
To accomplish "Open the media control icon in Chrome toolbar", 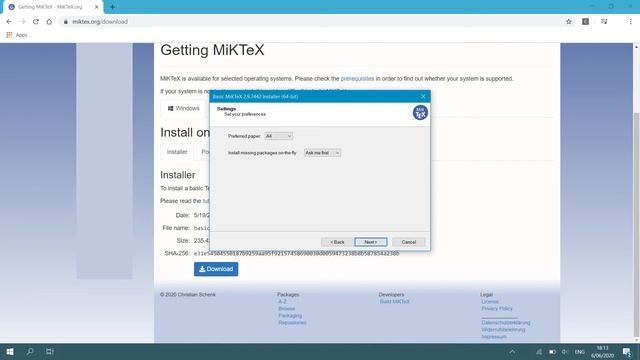I will pos(604,22).
